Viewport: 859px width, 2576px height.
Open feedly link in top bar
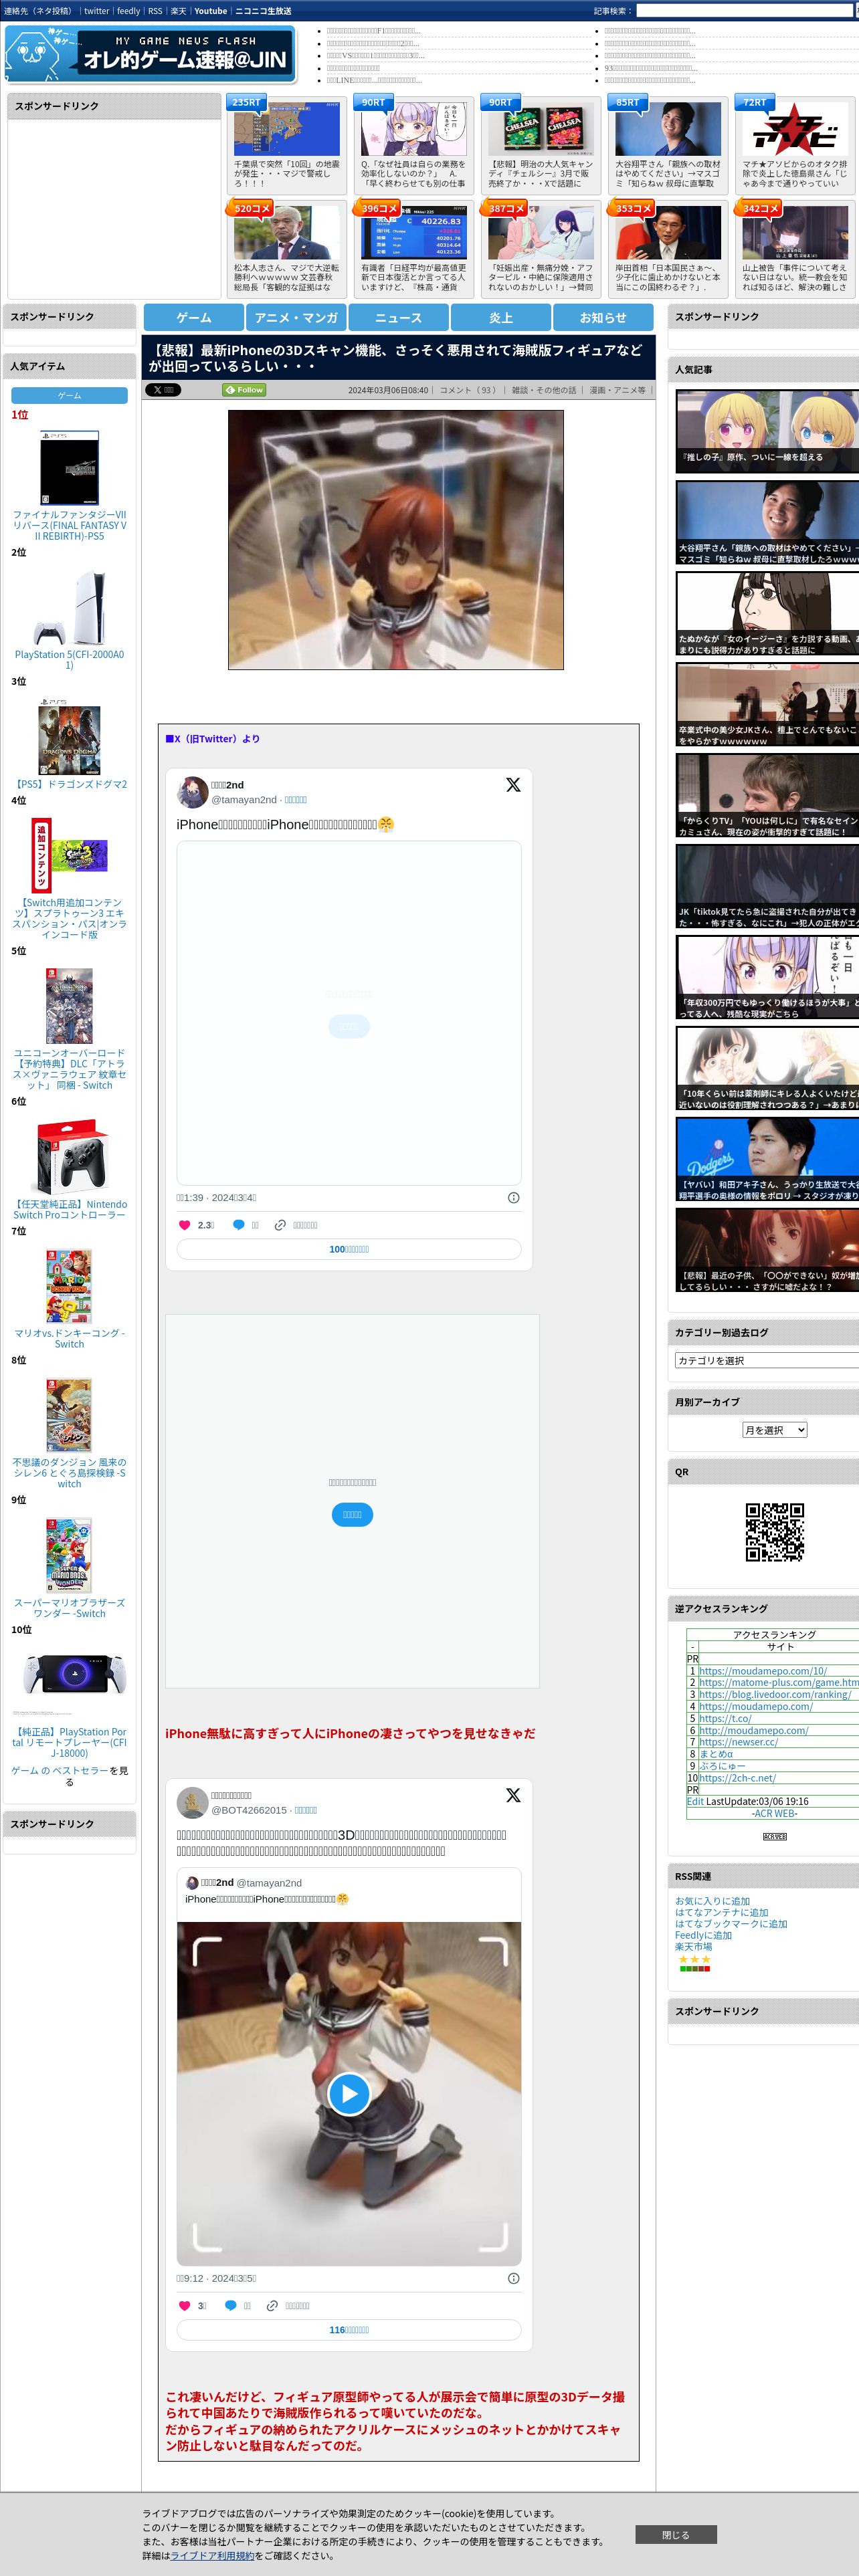[x=128, y=11]
